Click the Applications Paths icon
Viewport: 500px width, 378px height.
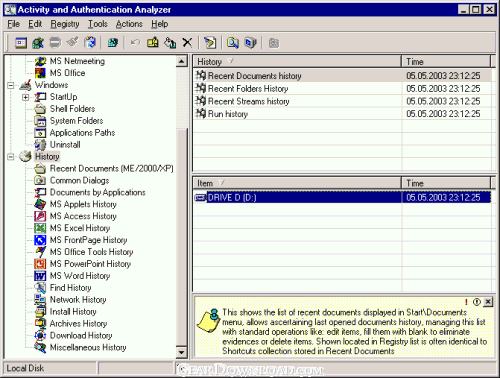(x=40, y=133)
